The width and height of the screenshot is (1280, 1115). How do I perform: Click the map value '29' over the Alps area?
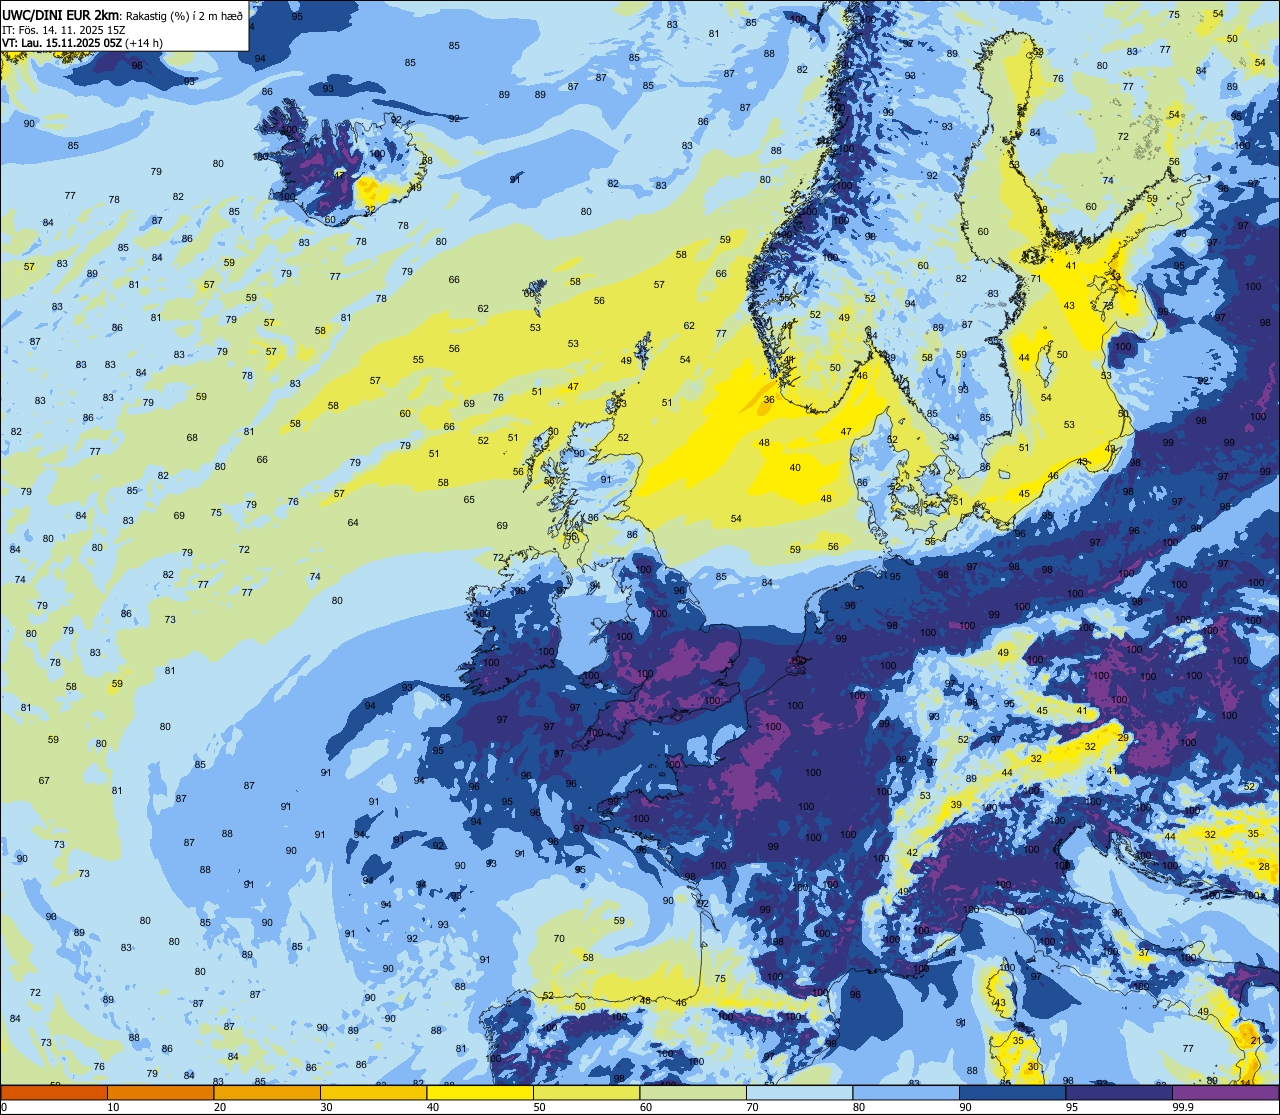pyautogui.click(x=1123, y=738)
